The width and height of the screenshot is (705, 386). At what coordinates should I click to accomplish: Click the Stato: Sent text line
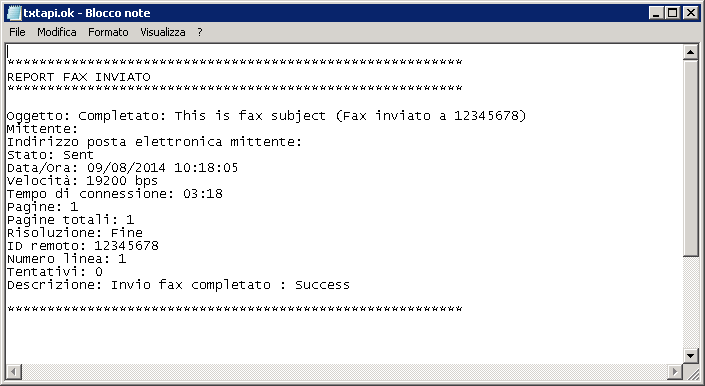(50, 155)
